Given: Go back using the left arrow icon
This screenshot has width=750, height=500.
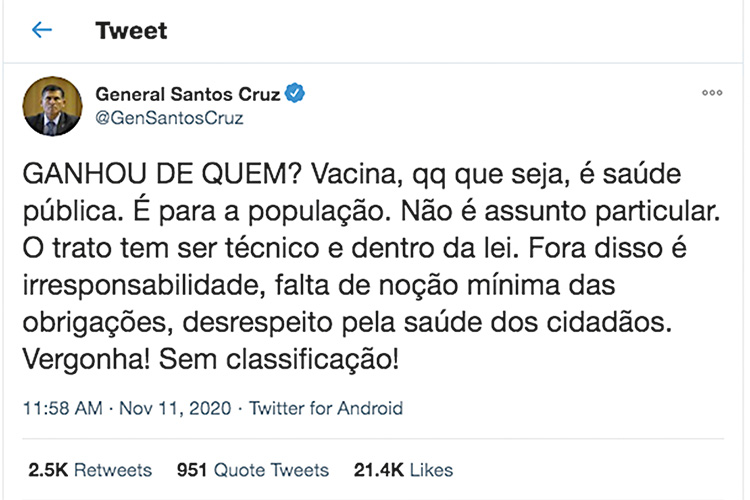Looking at the screenshot, I should pyautogui.click(x=42, y=30).
